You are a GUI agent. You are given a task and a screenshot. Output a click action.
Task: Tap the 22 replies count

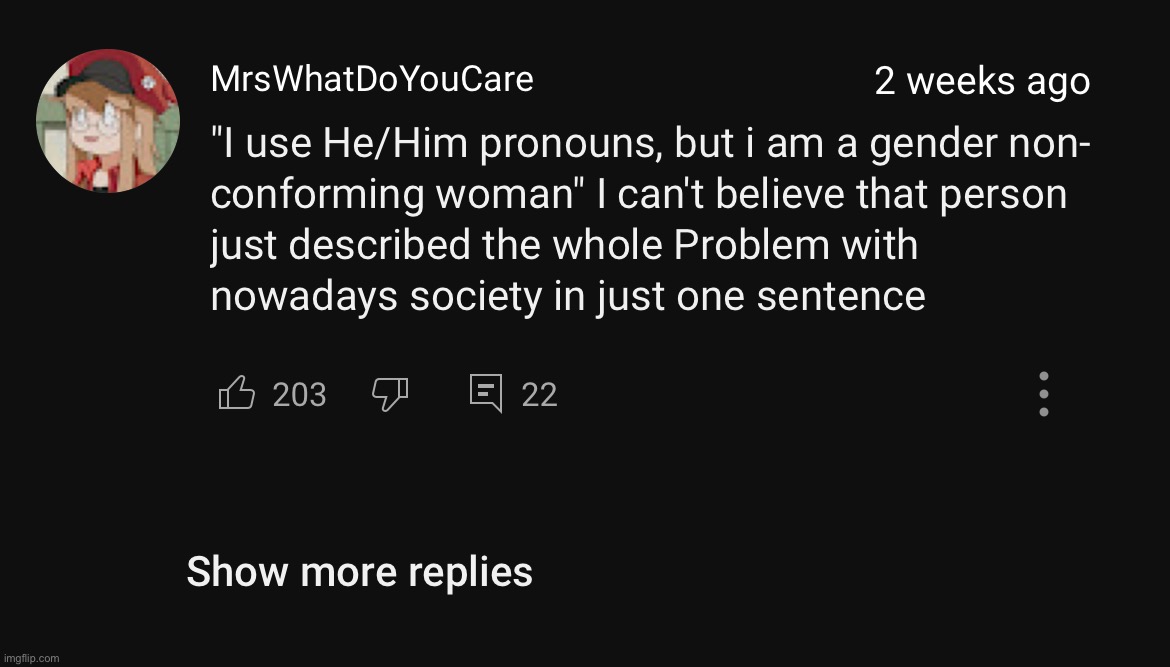539,395
